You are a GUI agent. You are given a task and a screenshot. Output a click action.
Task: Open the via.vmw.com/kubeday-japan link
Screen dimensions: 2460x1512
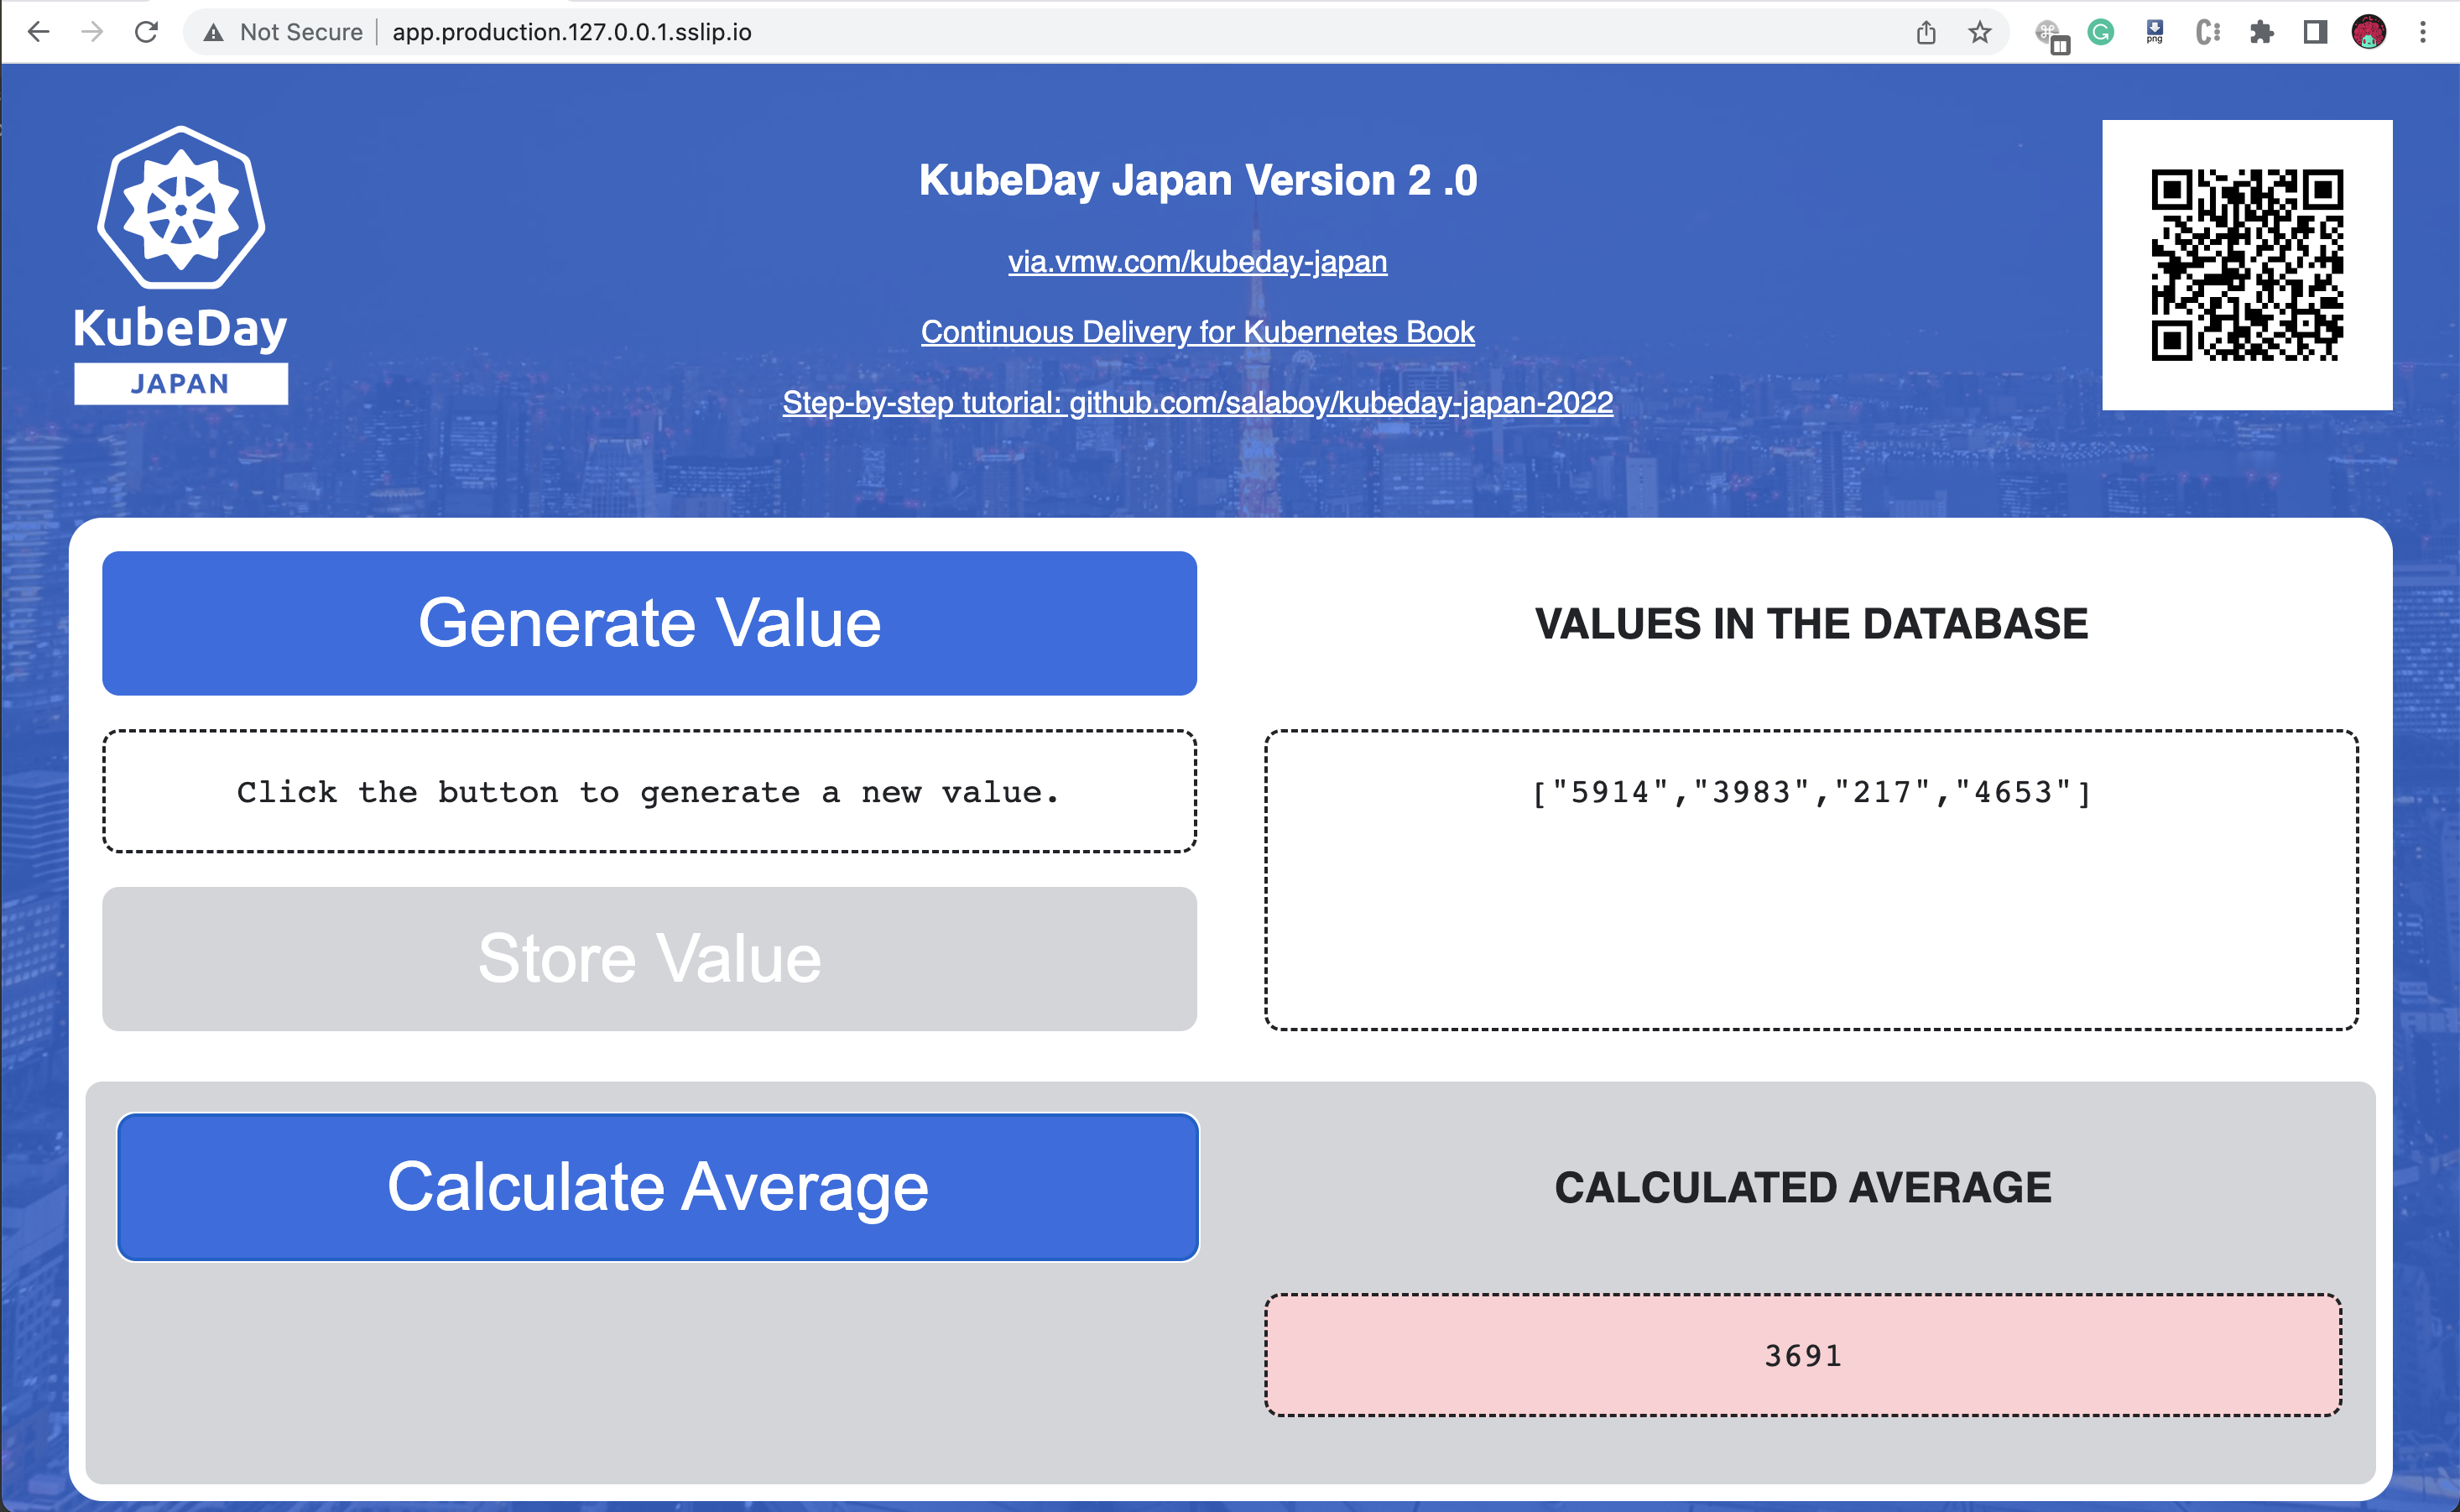click(x=1197, y=262)
